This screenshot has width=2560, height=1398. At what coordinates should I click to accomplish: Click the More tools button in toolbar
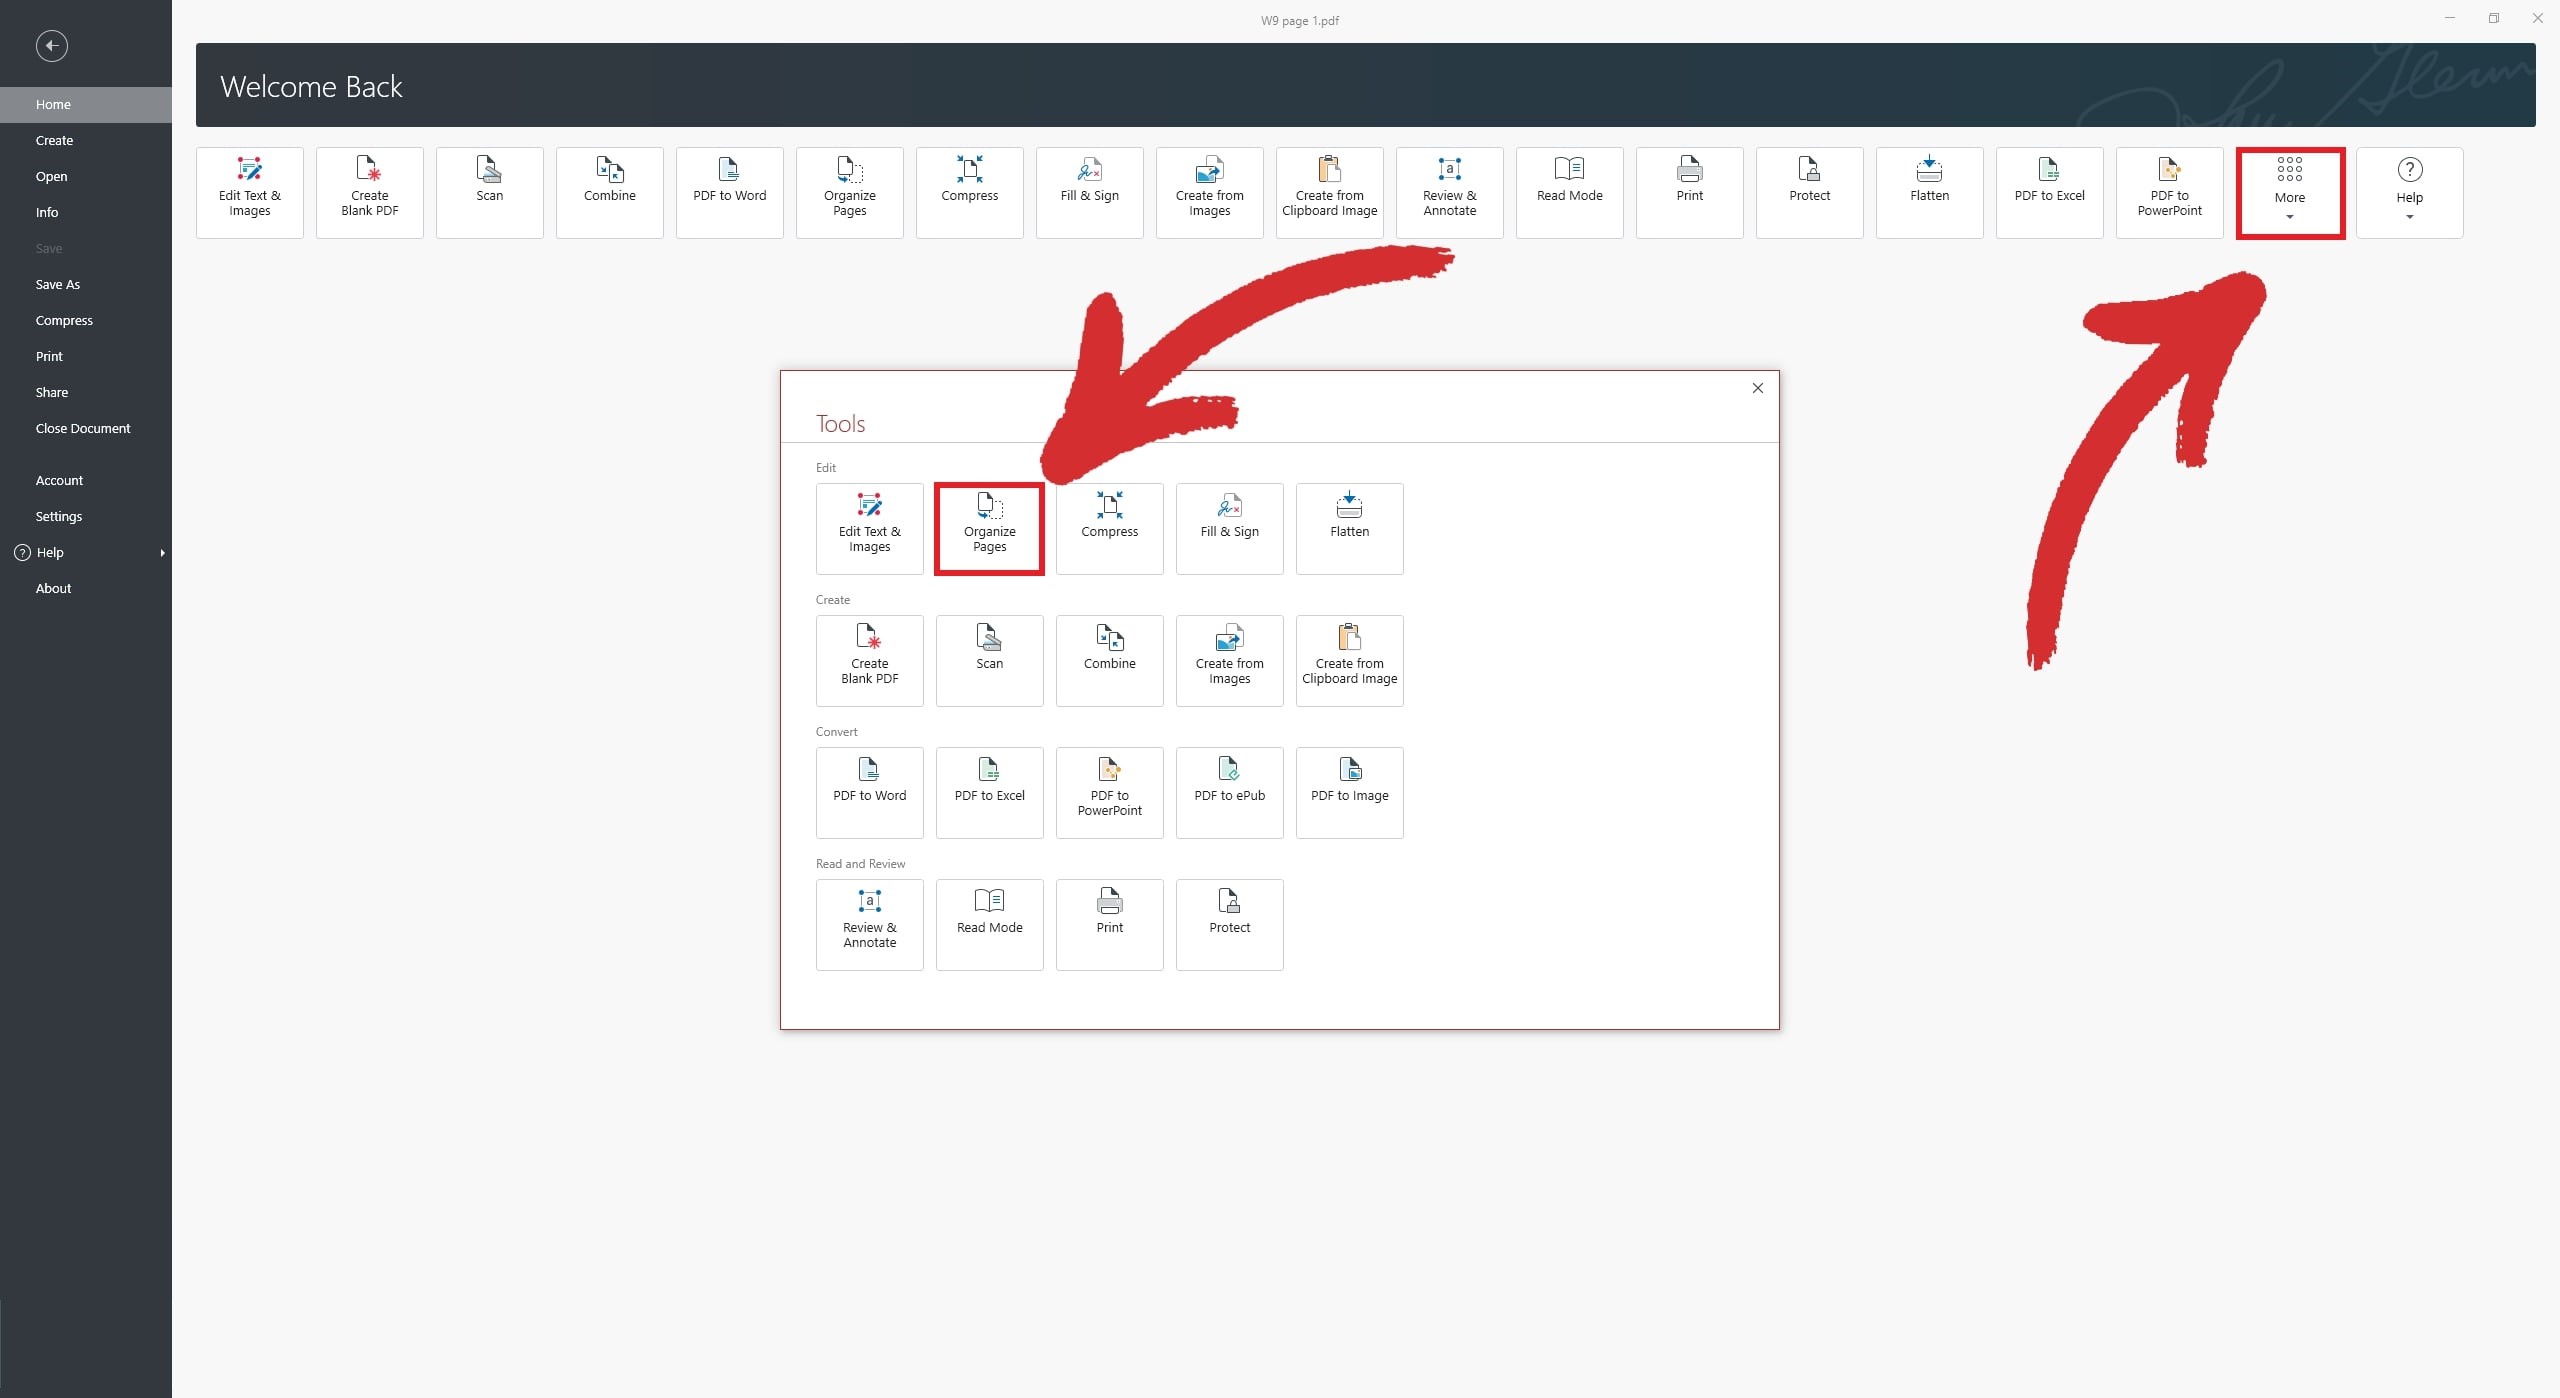tap(2290, 191)
